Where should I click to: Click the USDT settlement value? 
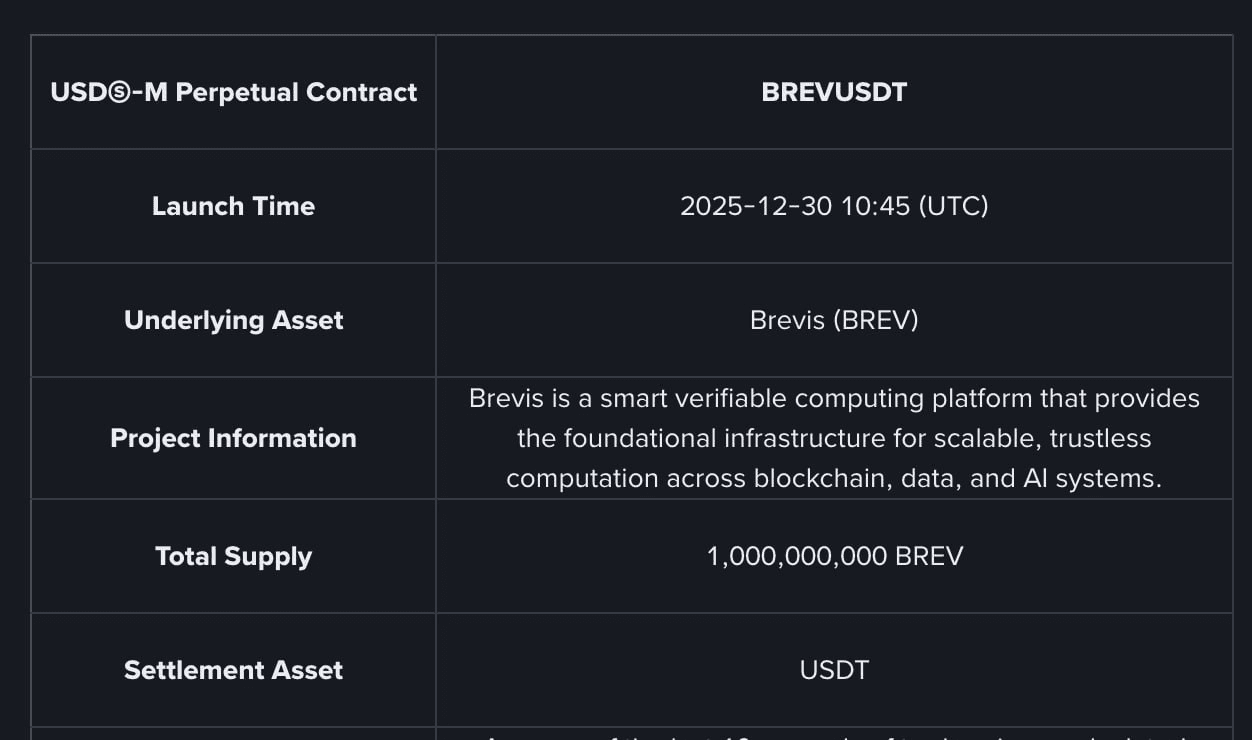834,670
